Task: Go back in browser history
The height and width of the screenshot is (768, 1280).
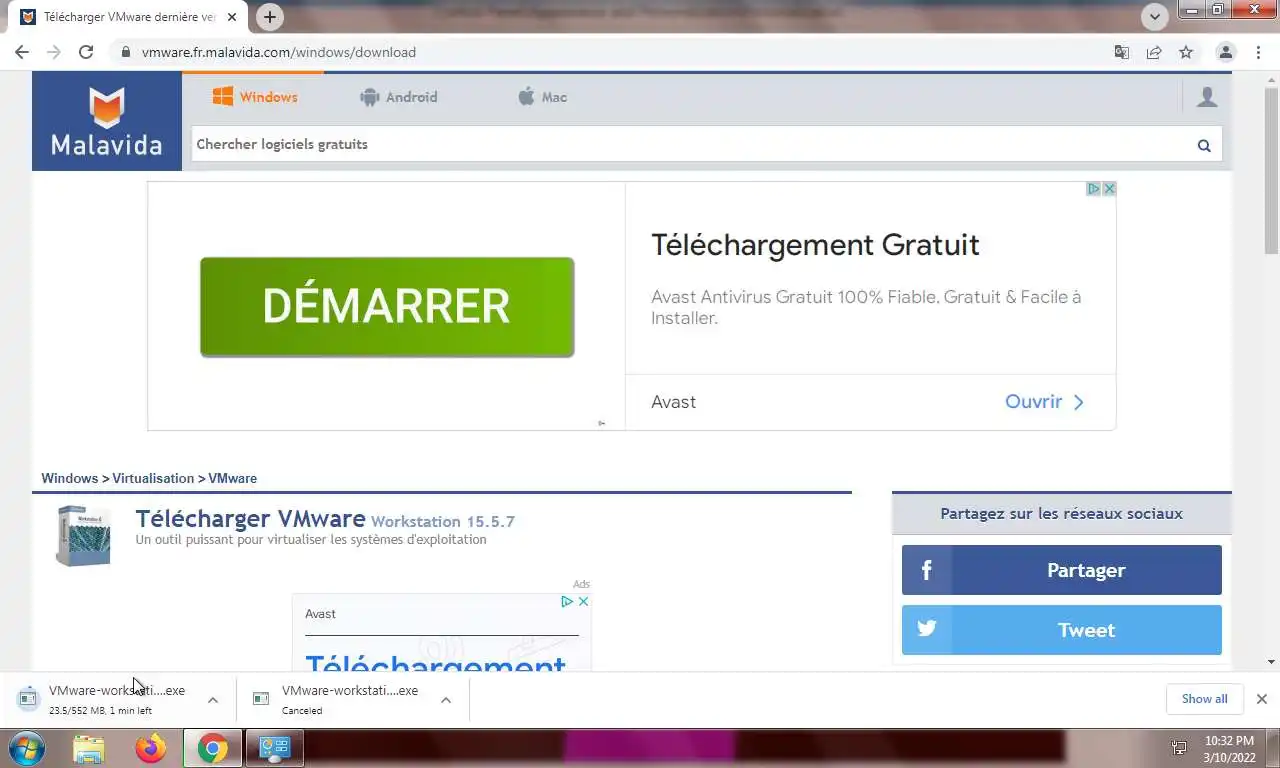Action: [x=22, y=52]
